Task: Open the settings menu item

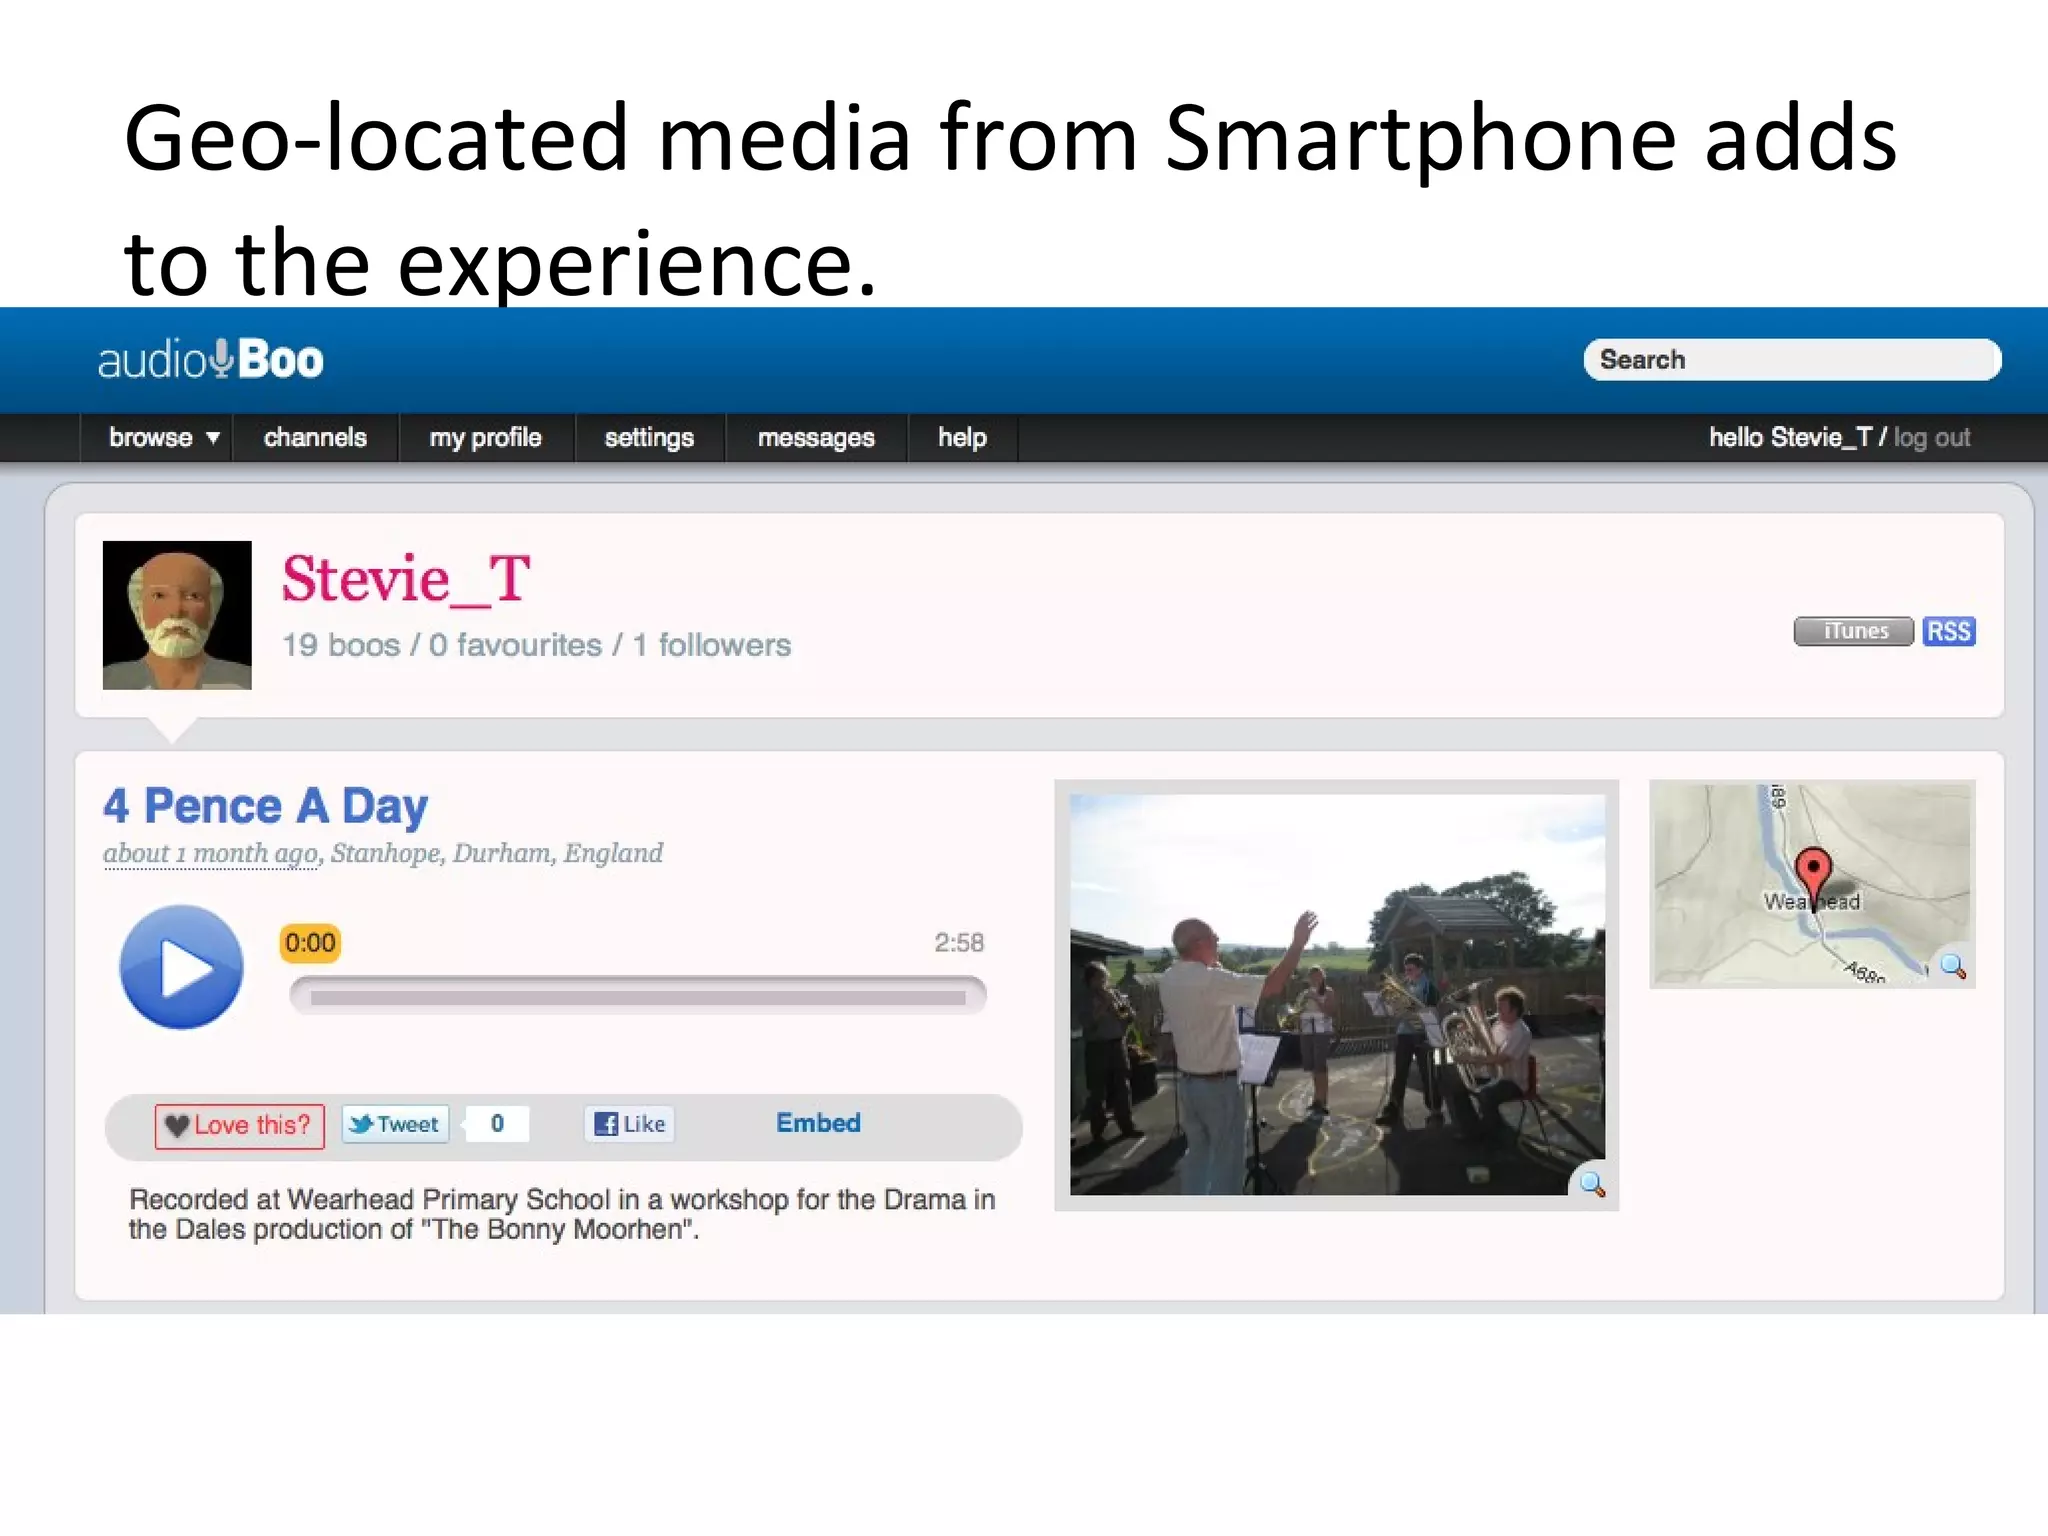Action: pyautogui.click(x=649, y=438)
